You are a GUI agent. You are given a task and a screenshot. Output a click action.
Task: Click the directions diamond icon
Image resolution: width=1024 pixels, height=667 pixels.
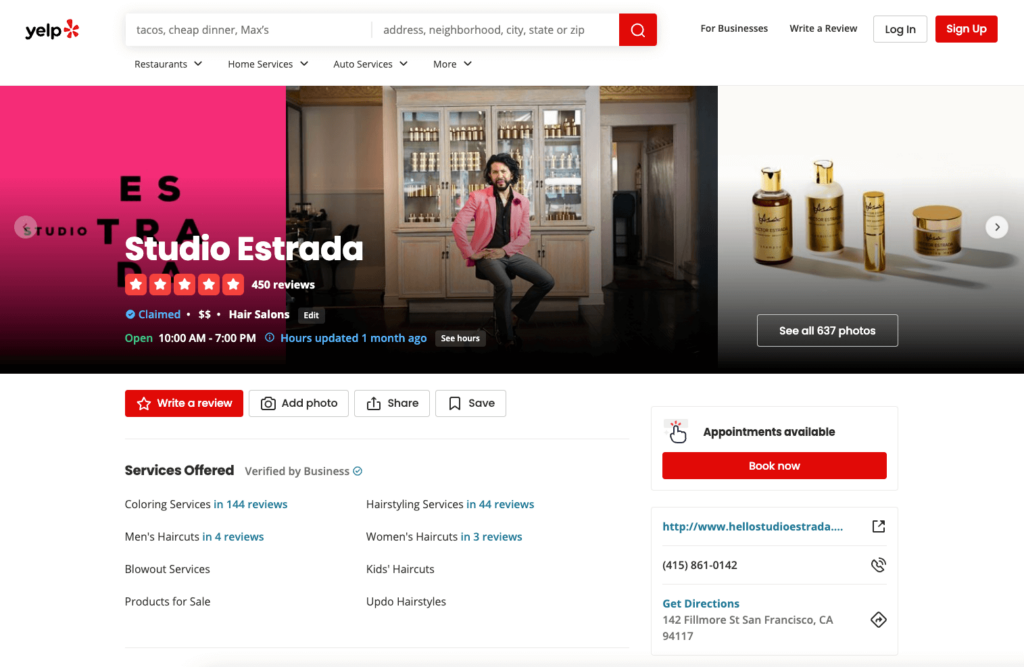click(x=878, y=620)
